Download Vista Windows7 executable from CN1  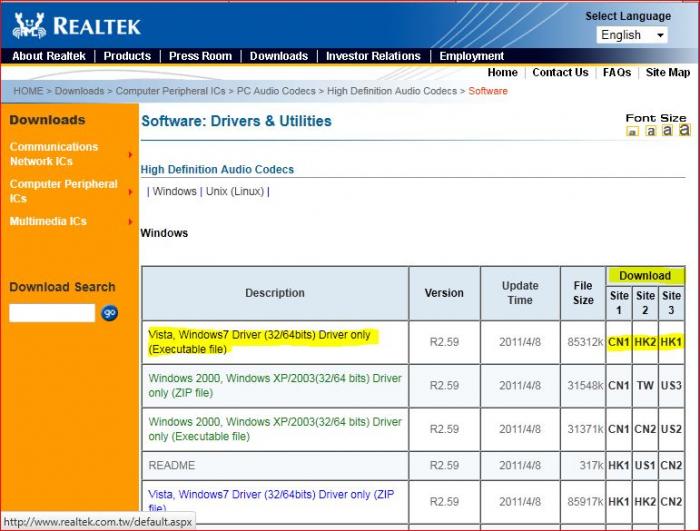click(x=619, y=342)
